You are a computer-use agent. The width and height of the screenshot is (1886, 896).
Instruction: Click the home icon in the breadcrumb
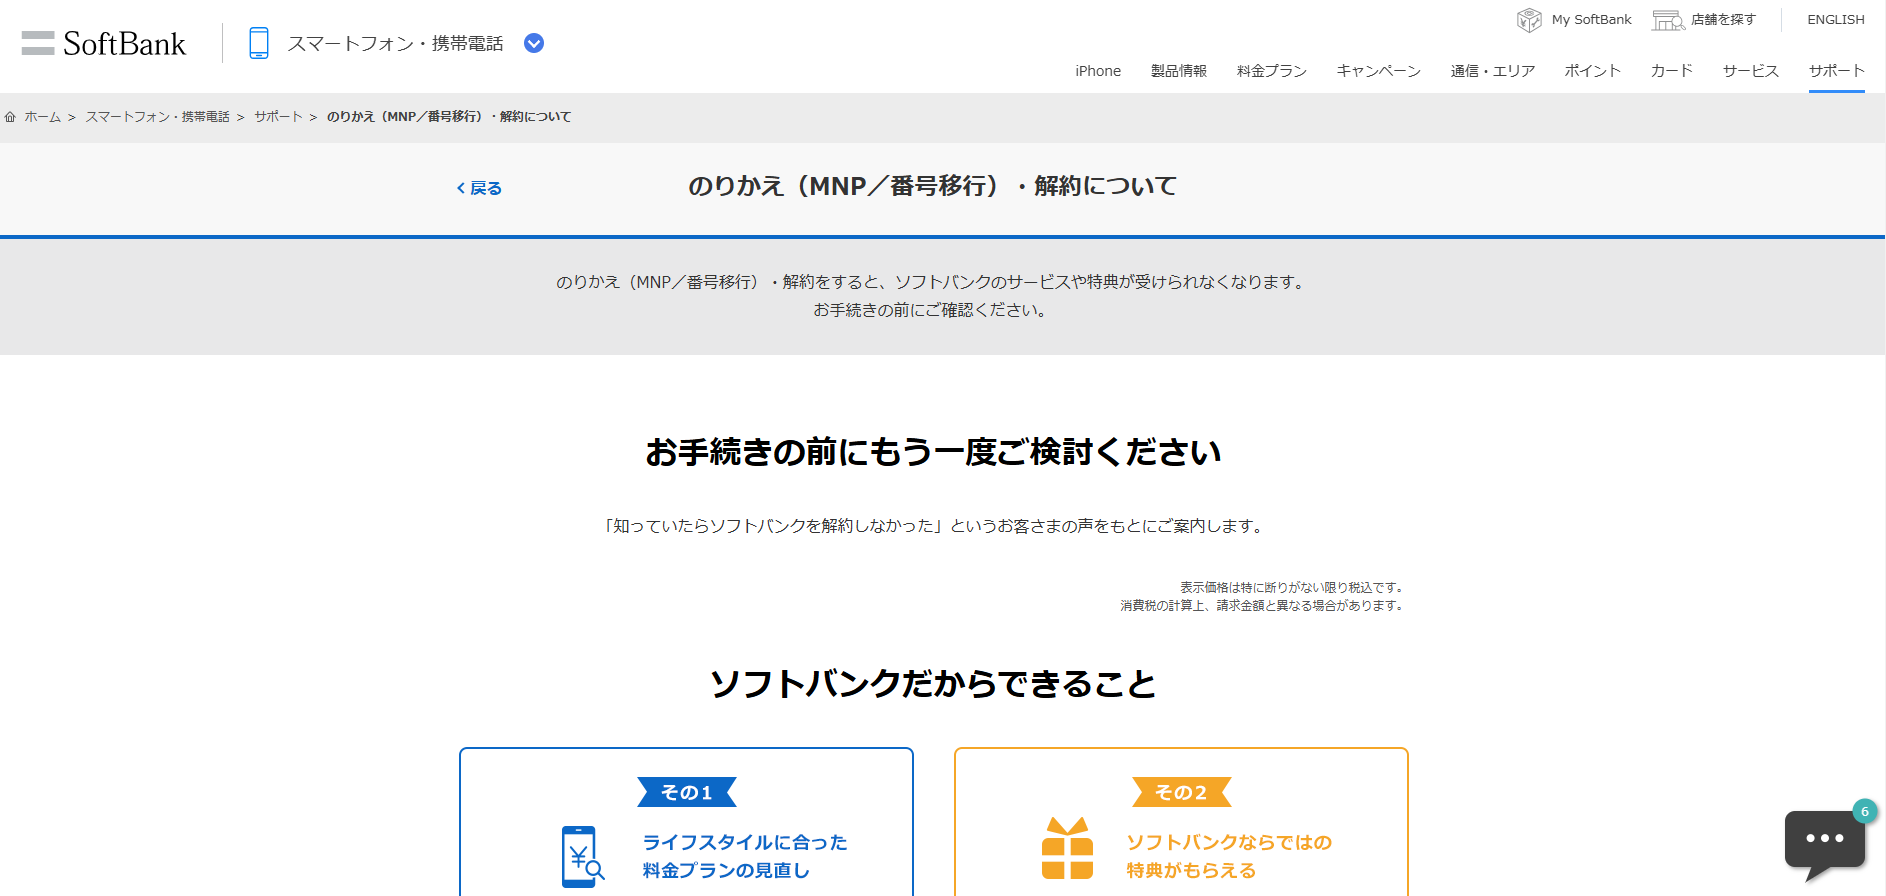(10, 117)
